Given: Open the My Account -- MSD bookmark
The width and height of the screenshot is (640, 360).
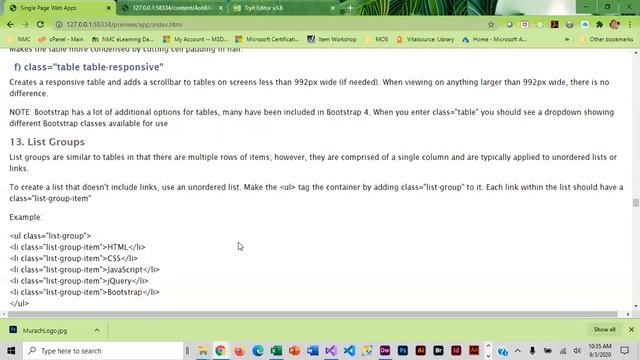Looking at the screenshot, I should 195,40.
